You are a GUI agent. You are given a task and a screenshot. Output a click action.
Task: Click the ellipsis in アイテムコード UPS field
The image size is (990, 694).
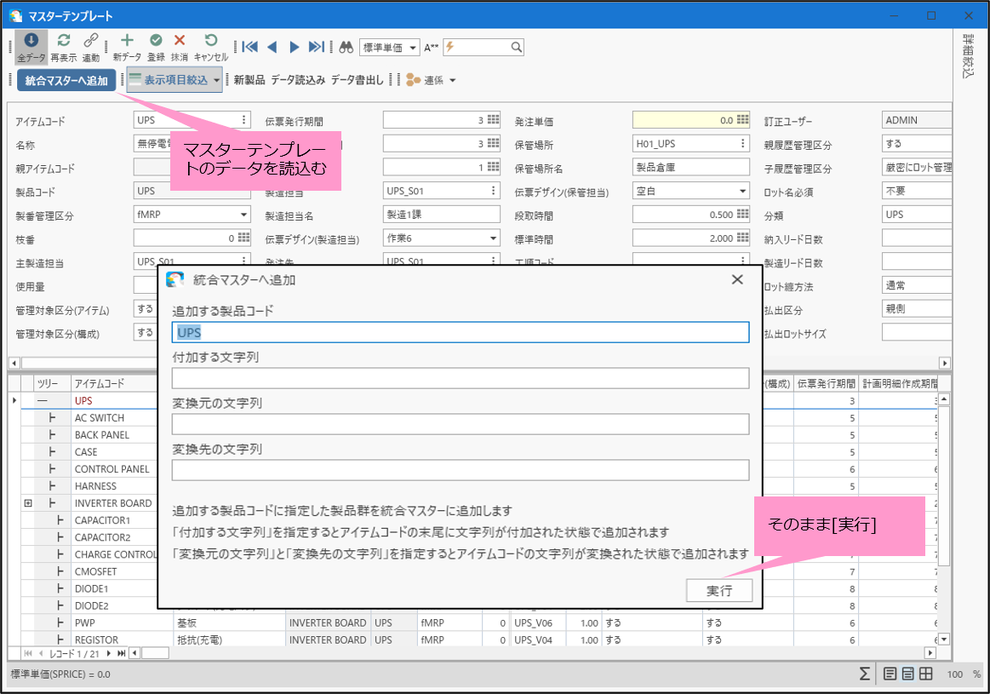click(x=244, y=120)
